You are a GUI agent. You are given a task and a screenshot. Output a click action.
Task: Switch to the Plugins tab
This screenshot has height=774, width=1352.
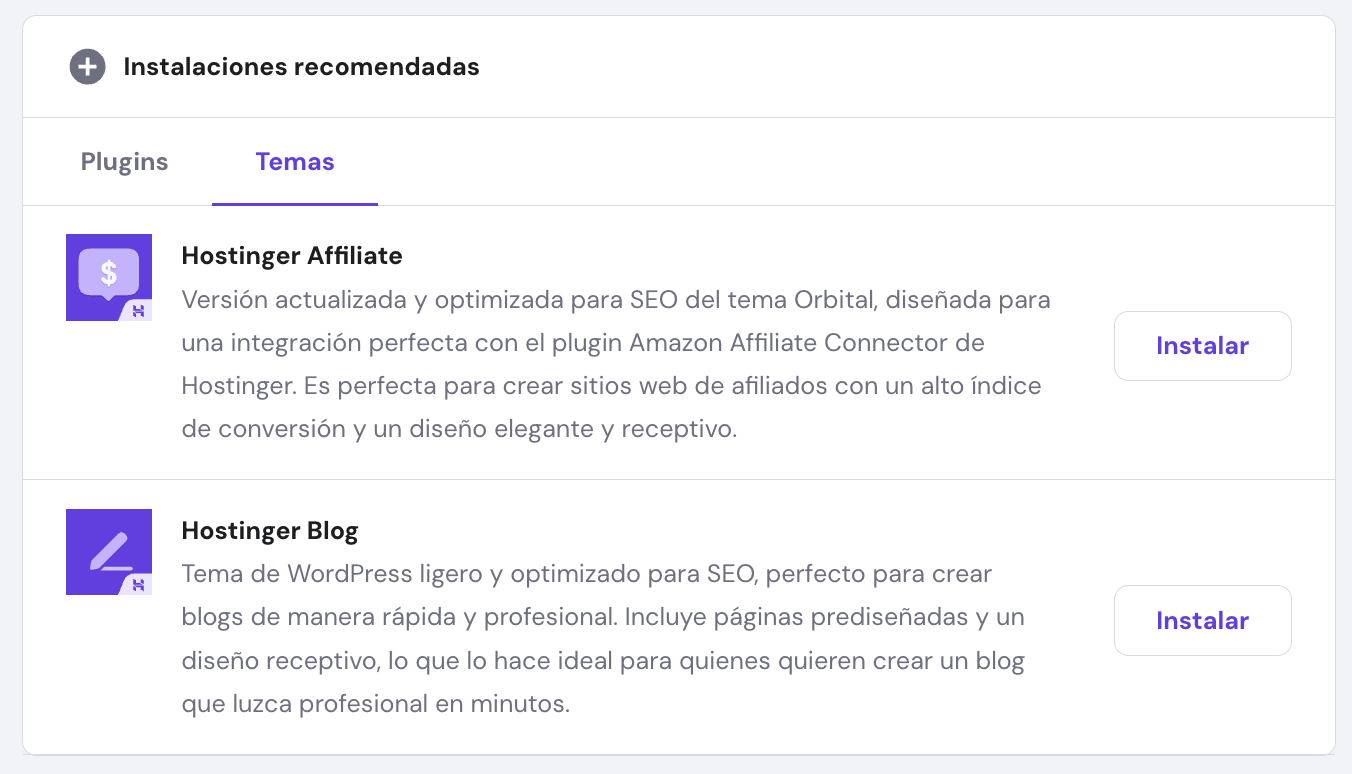click(x=123, y=161)
